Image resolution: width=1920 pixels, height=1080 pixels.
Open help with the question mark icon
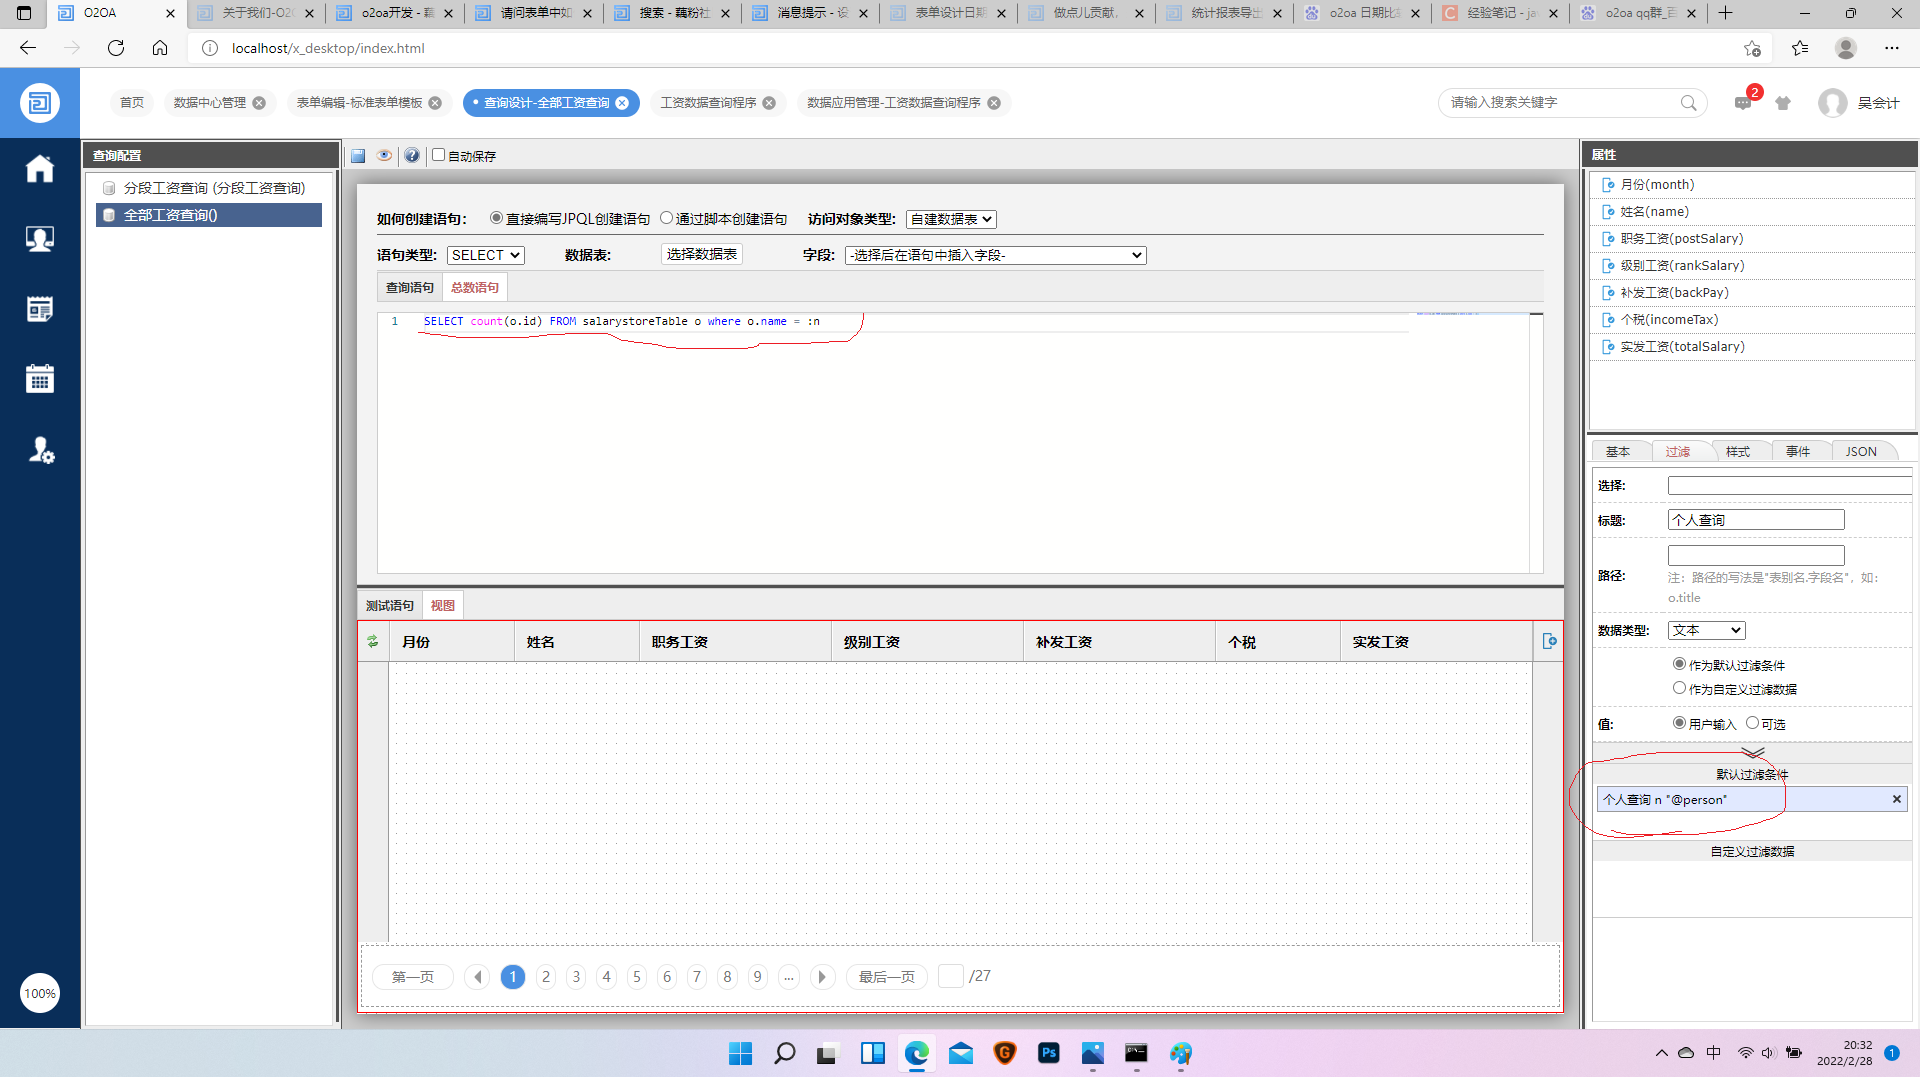[411, 156]
